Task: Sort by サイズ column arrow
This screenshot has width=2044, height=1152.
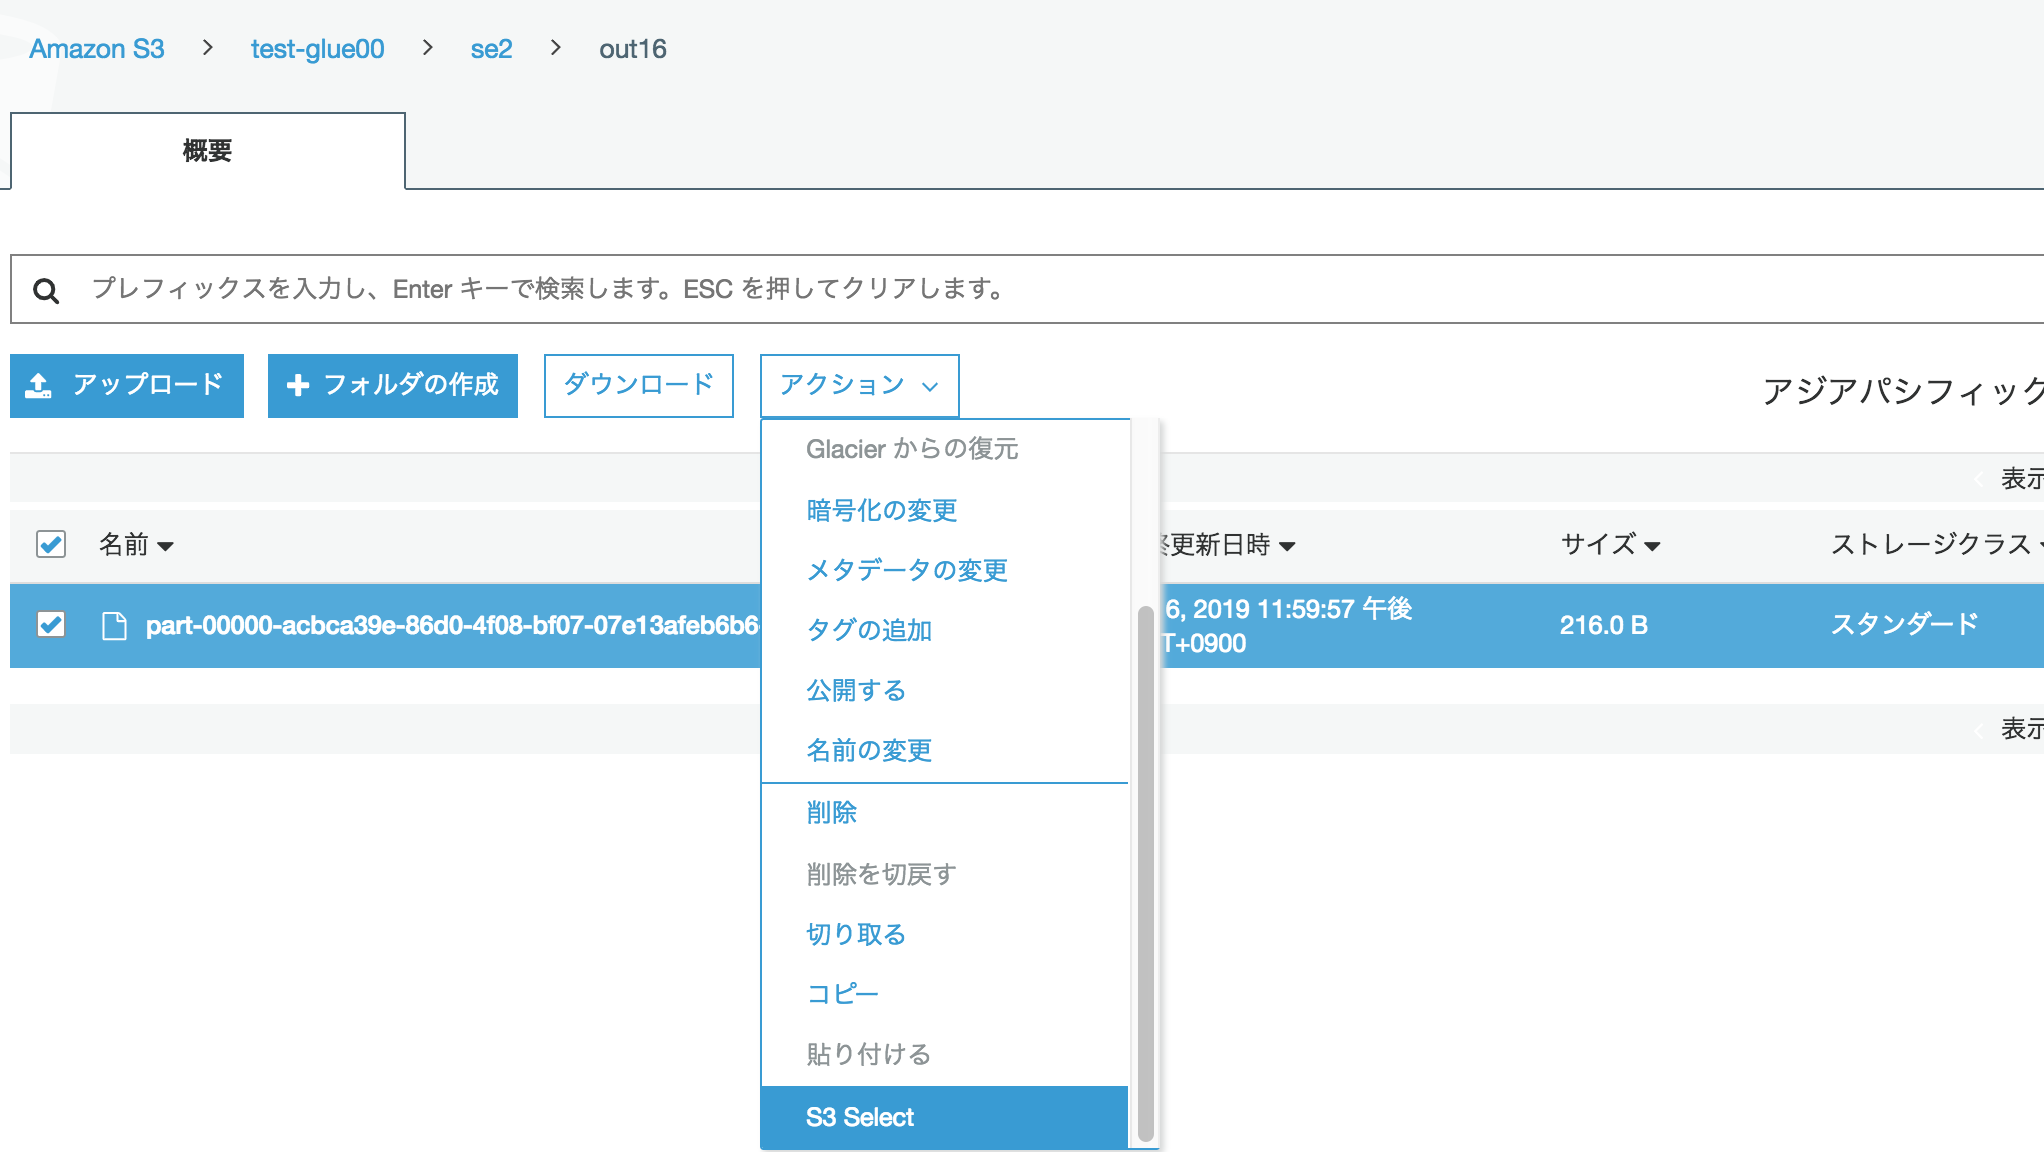Action: [1652, 546]
